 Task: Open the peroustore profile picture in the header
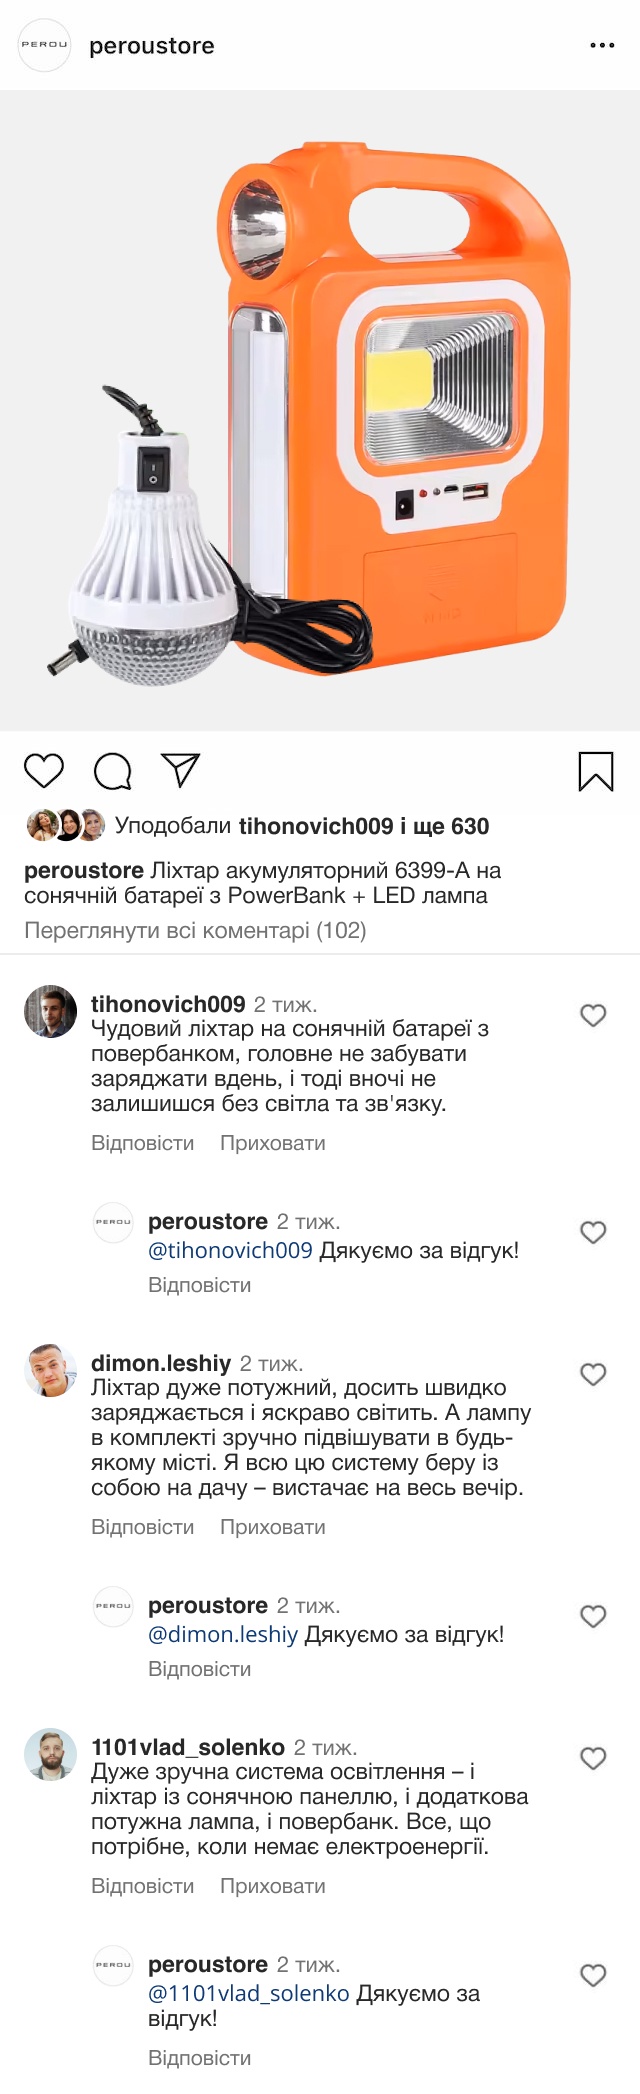point(45,46)
